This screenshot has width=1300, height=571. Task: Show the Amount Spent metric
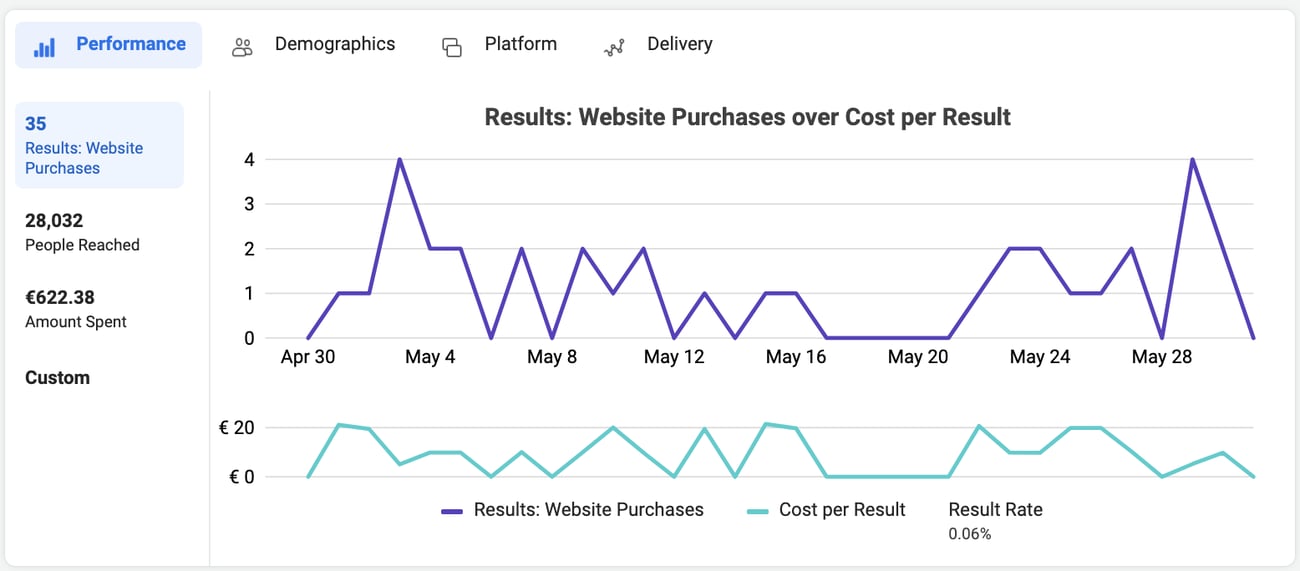point(76,309)
